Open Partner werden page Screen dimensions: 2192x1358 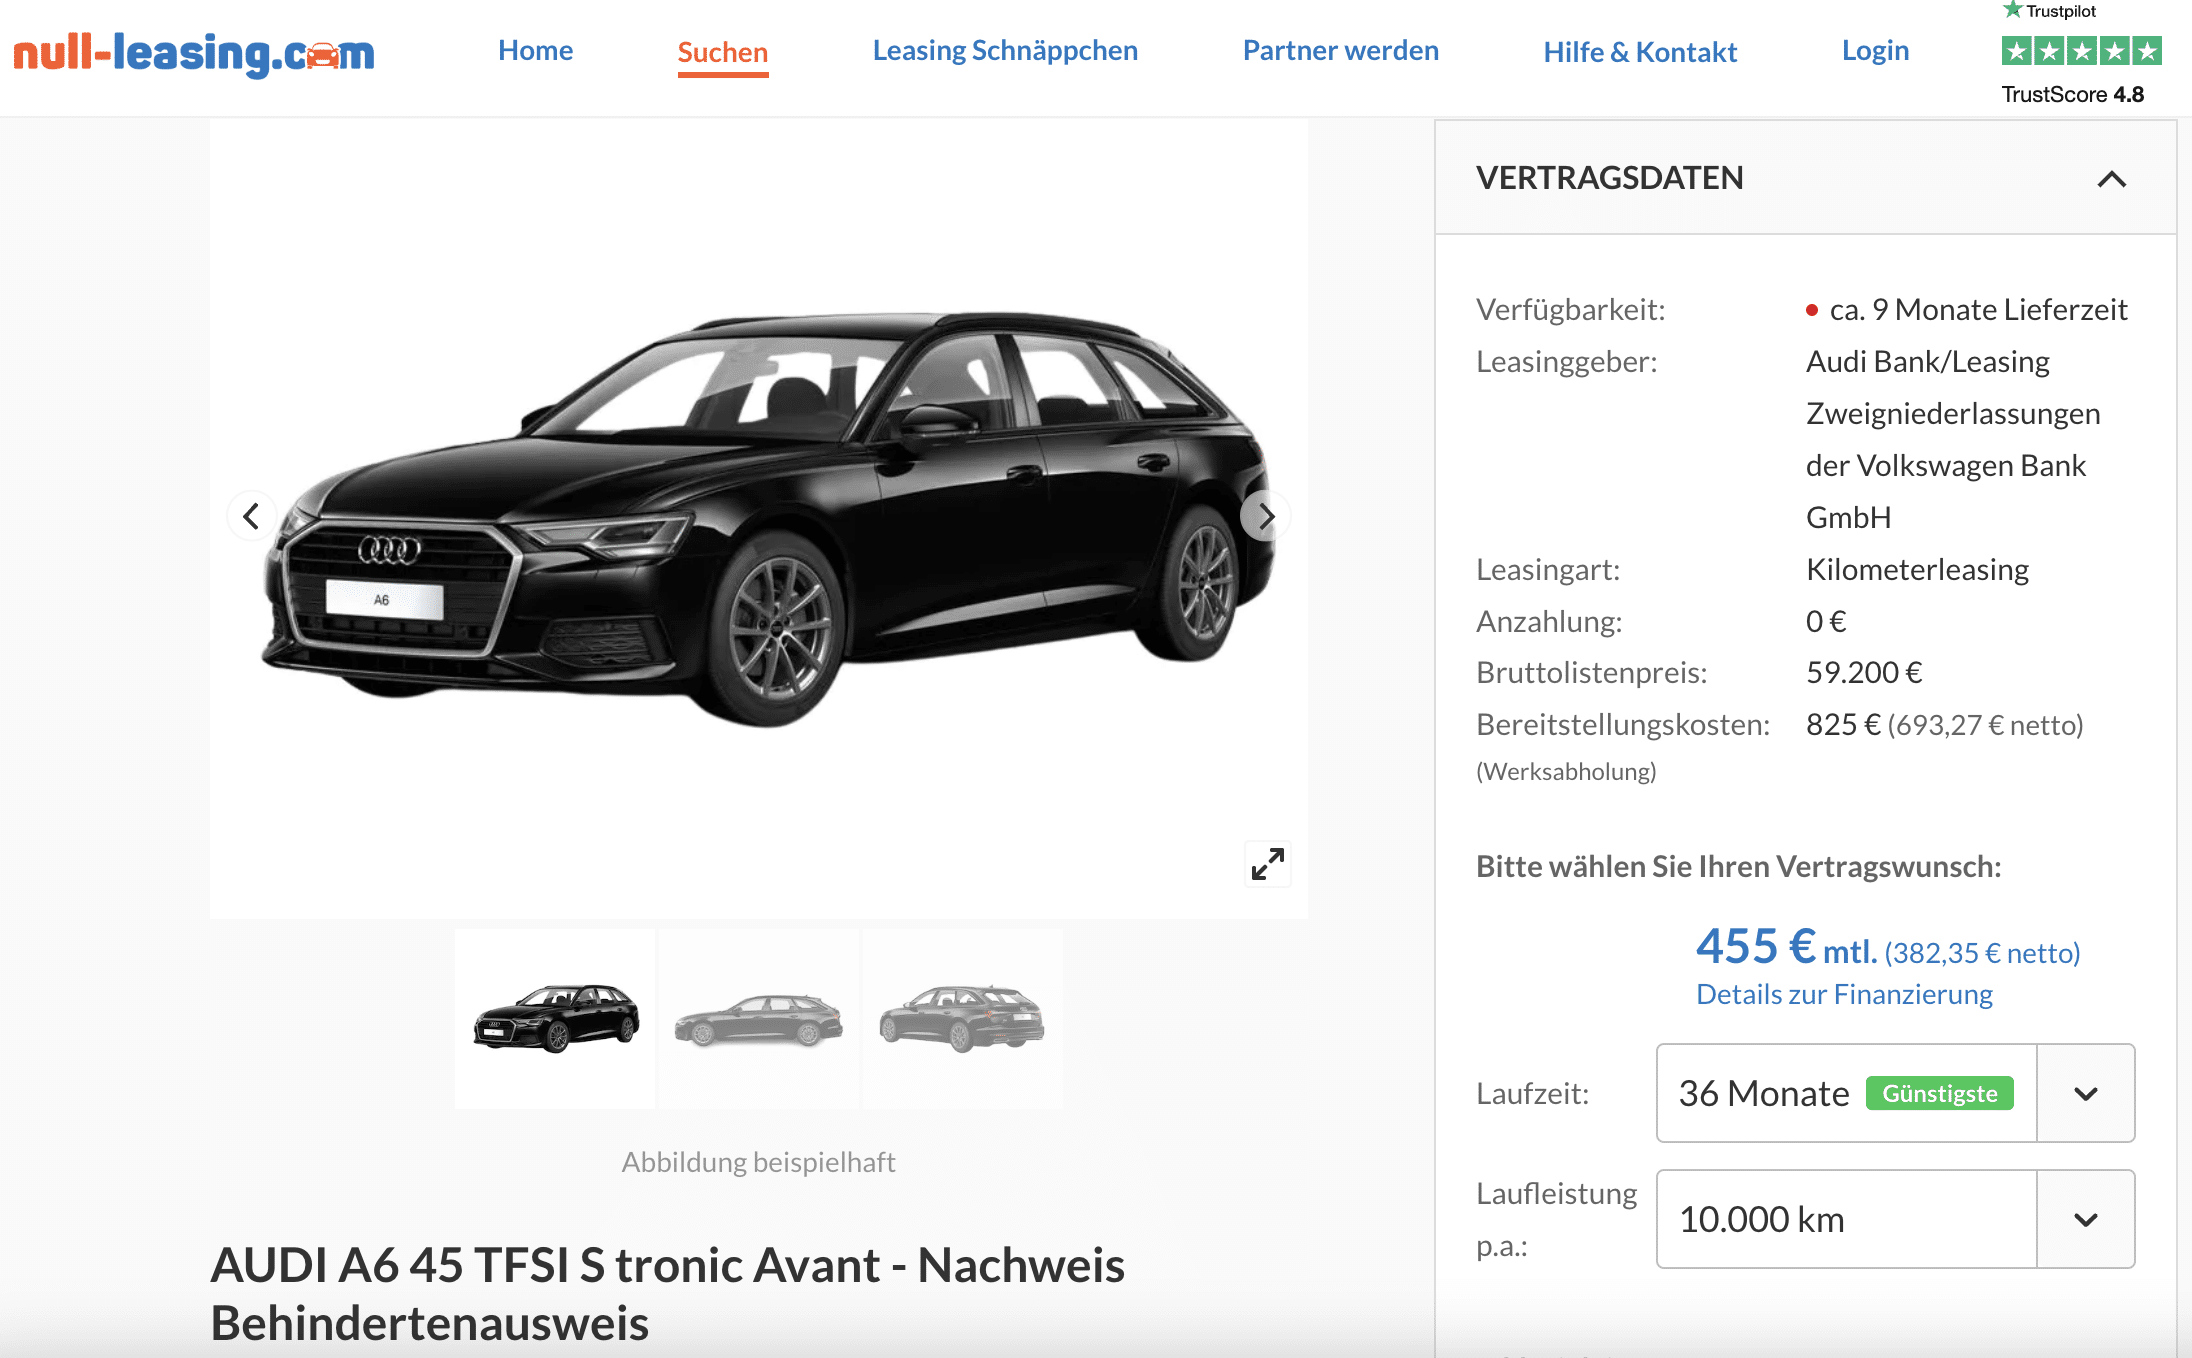1340,51
